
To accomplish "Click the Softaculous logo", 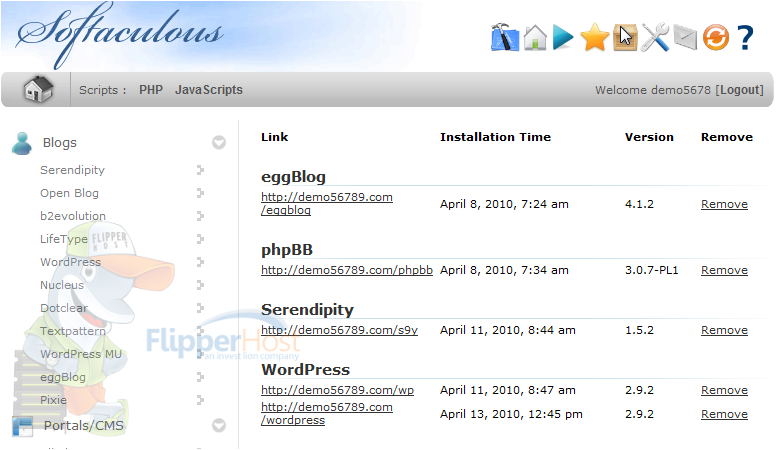I will [x=119, y=35].
